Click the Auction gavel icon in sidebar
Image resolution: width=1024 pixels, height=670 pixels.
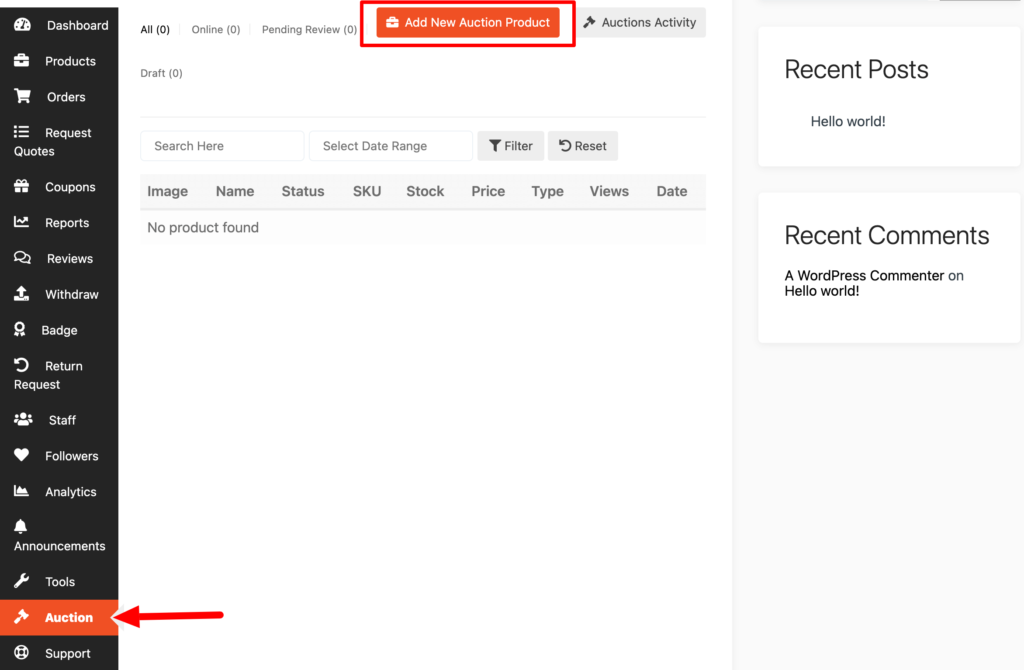click(22, 616)
